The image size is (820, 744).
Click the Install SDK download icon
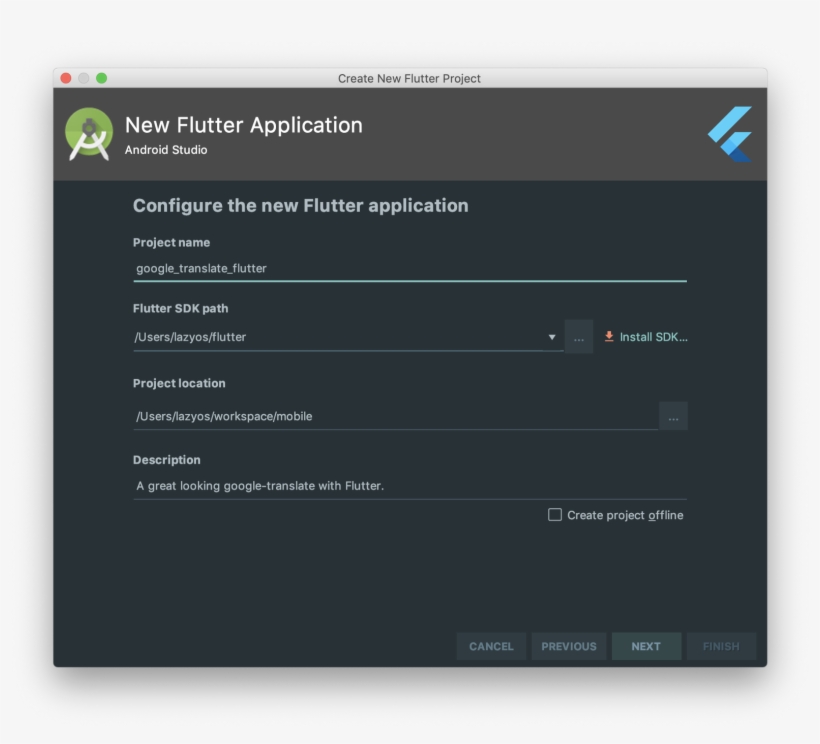[609, 337]
